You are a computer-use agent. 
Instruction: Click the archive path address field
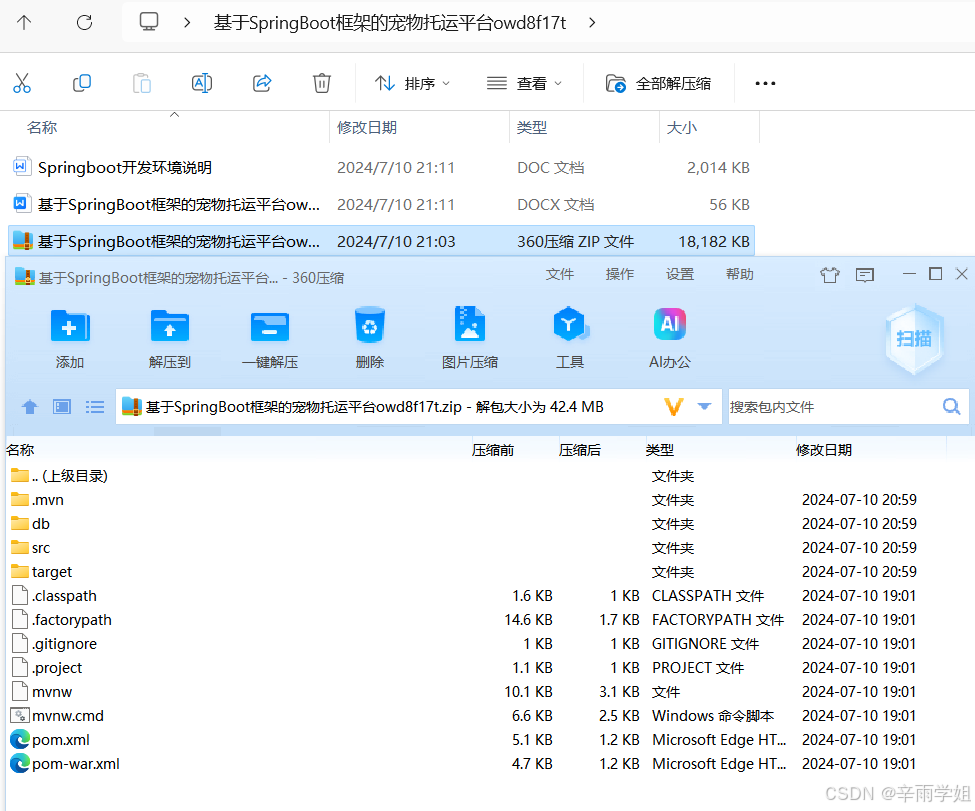click(x=418, y=407)
